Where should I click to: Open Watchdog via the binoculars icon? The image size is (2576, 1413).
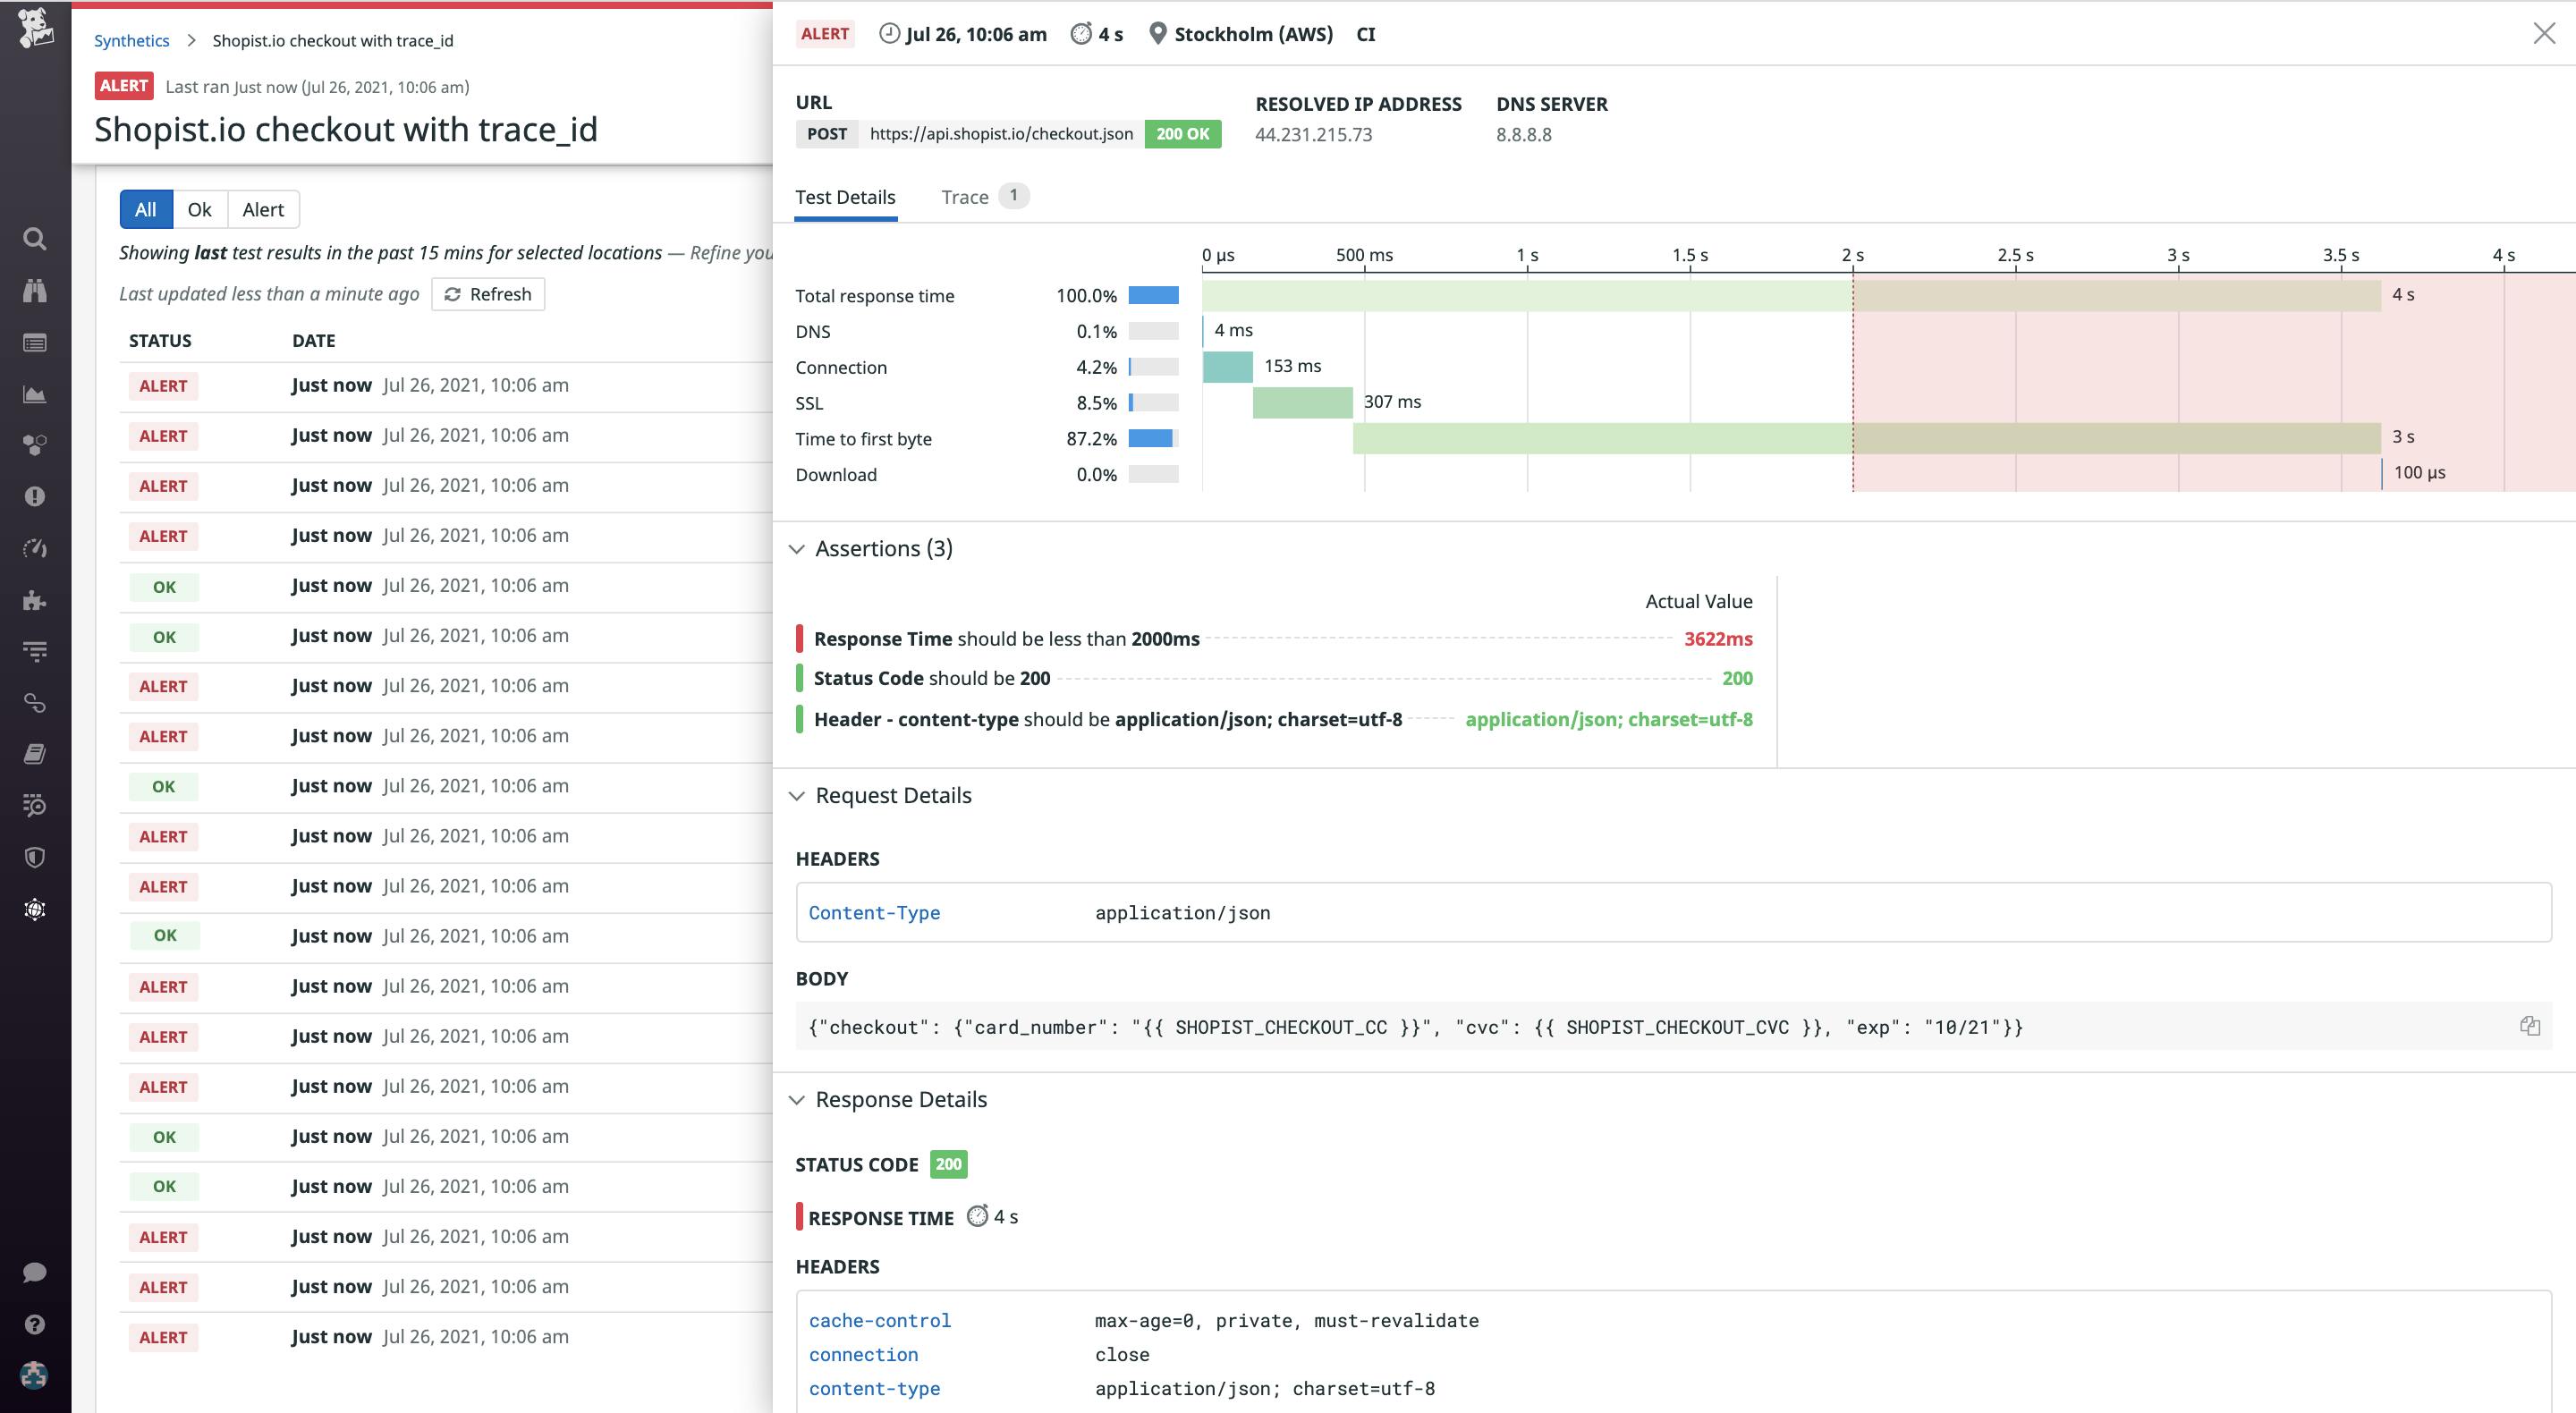point(35,291)
